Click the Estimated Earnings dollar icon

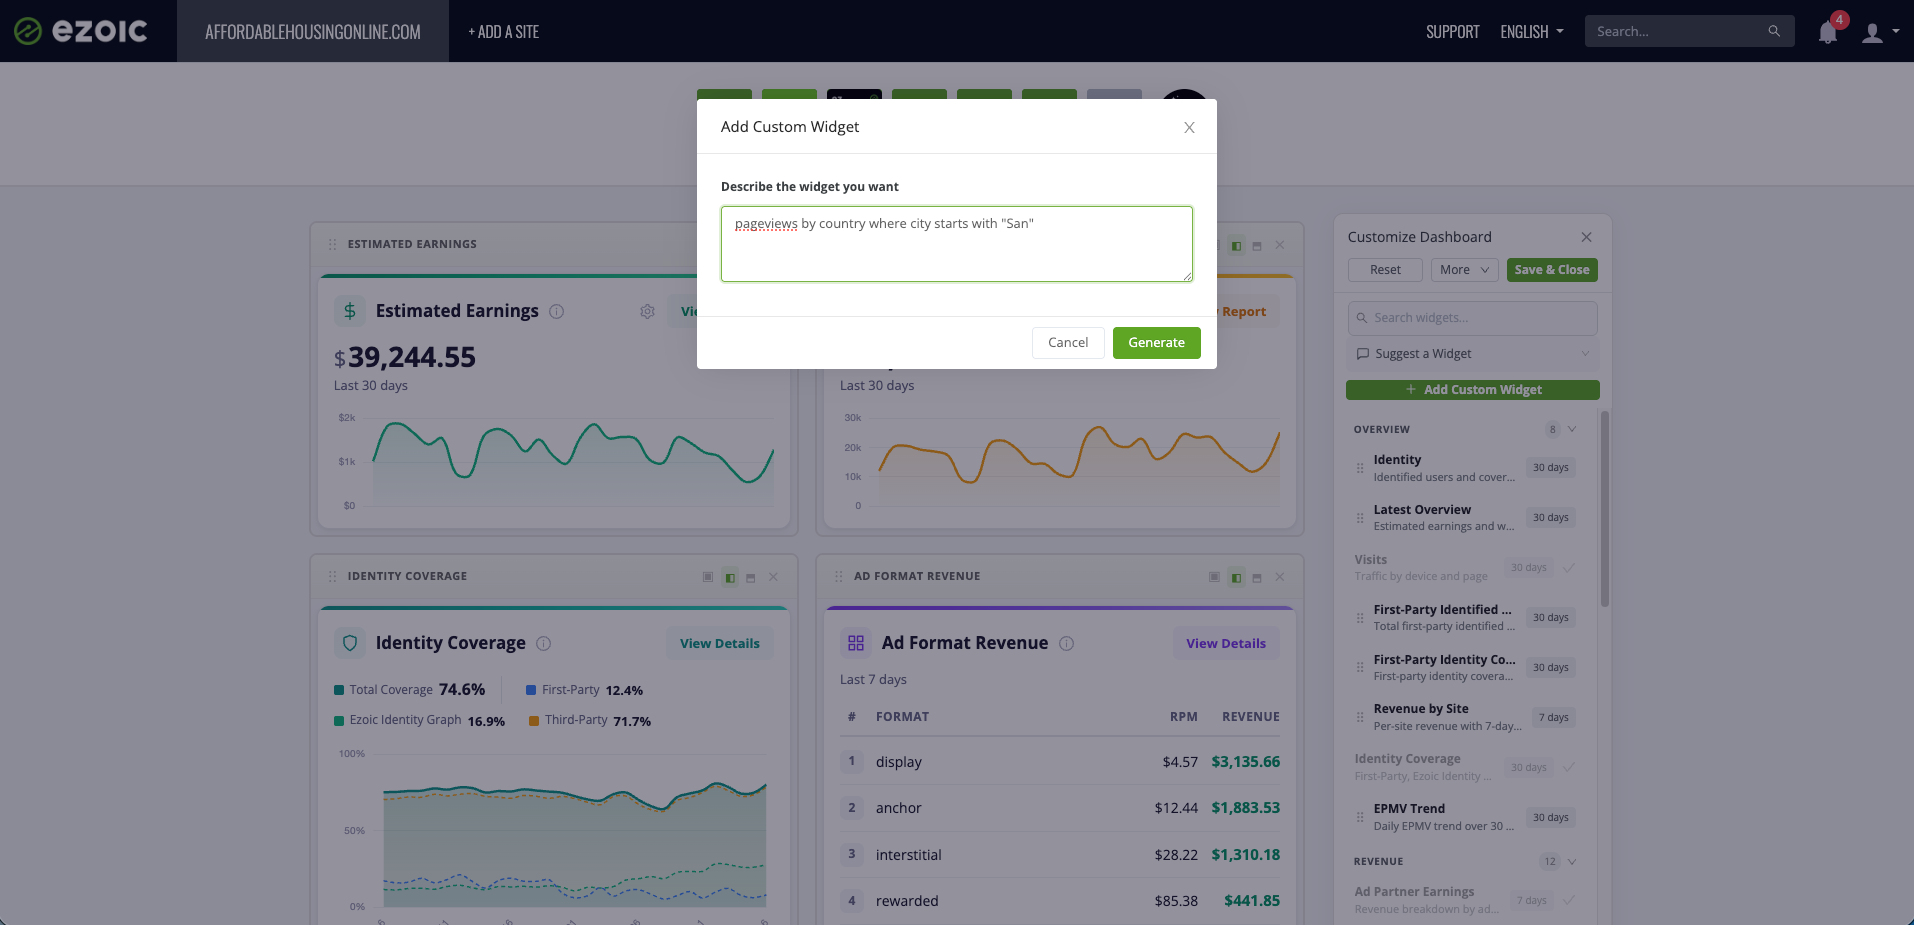[350, 311]
